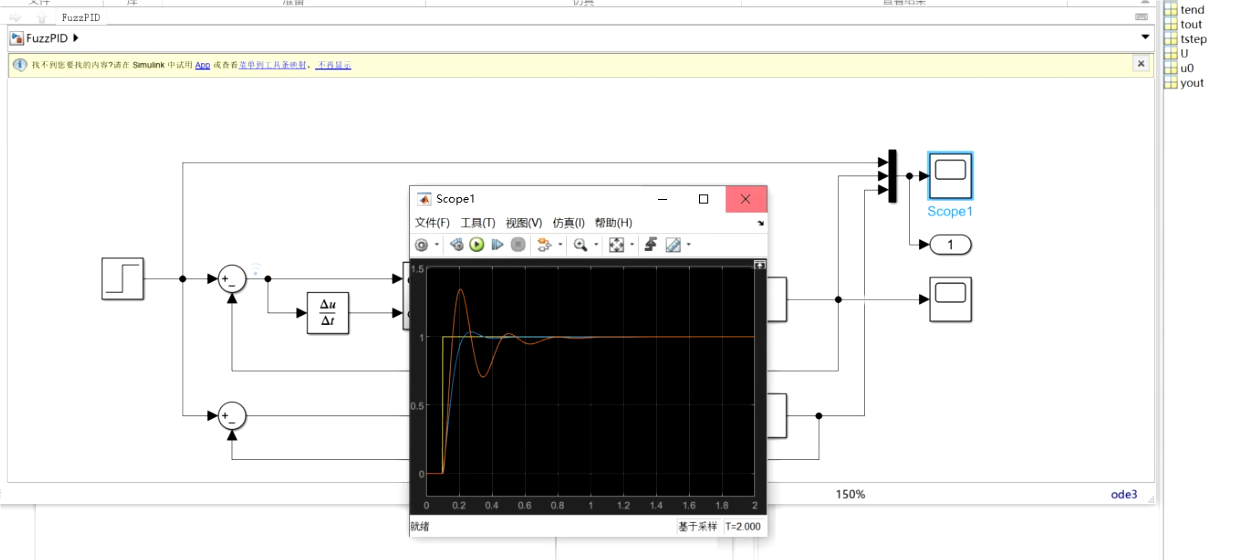Viewport: 1239px width, 560px height.
Task: Click the highlight Simulink block icon
Action: click(544, 244)
